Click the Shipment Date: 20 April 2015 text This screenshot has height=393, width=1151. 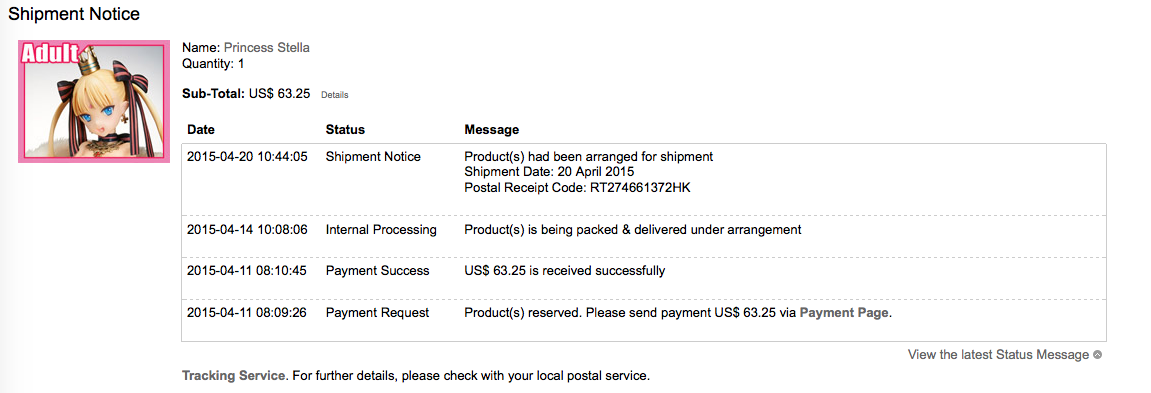tap(549, 173)
